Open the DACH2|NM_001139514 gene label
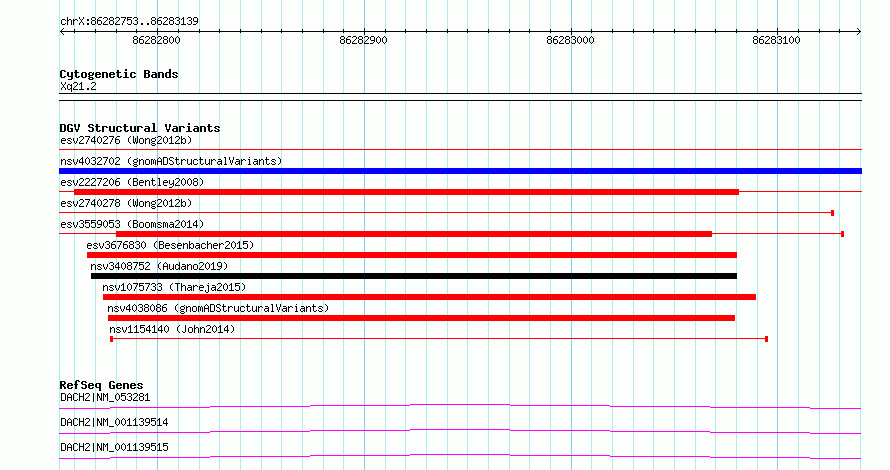 coord(114,422)
